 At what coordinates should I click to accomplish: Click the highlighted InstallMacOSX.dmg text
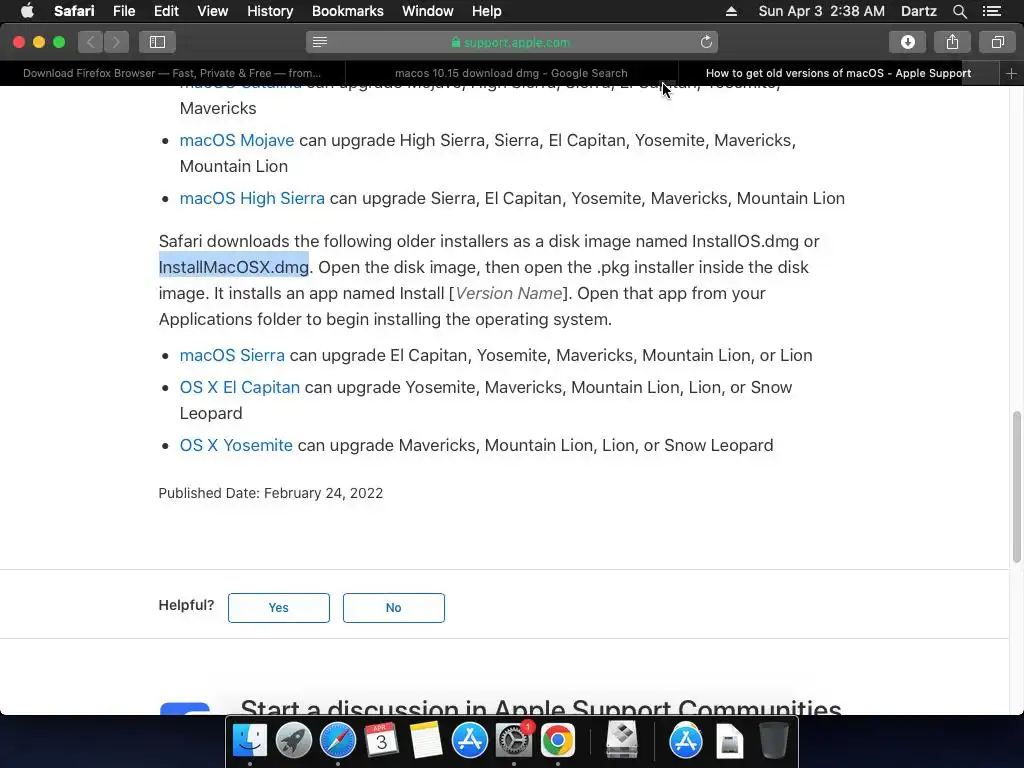[x=234, y=267]
